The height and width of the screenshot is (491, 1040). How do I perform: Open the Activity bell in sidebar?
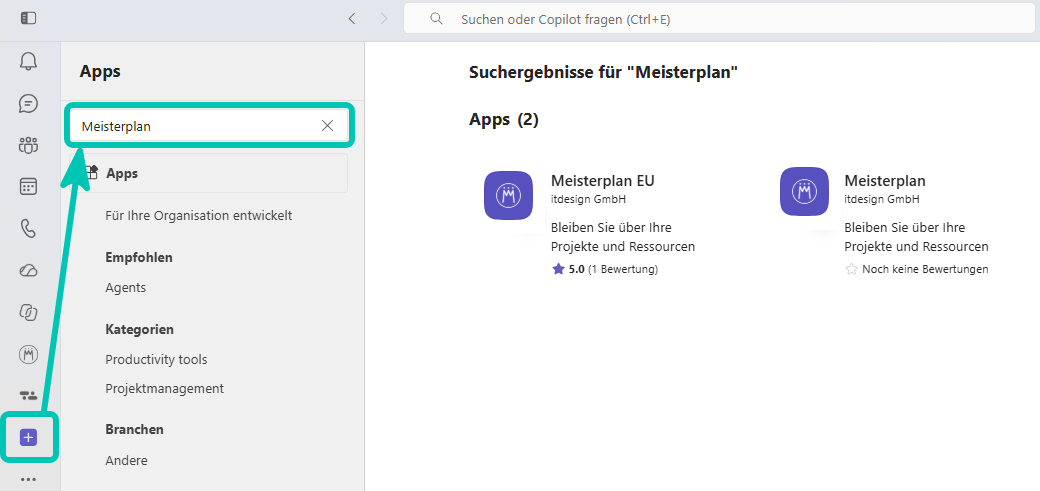click(29, 61)
